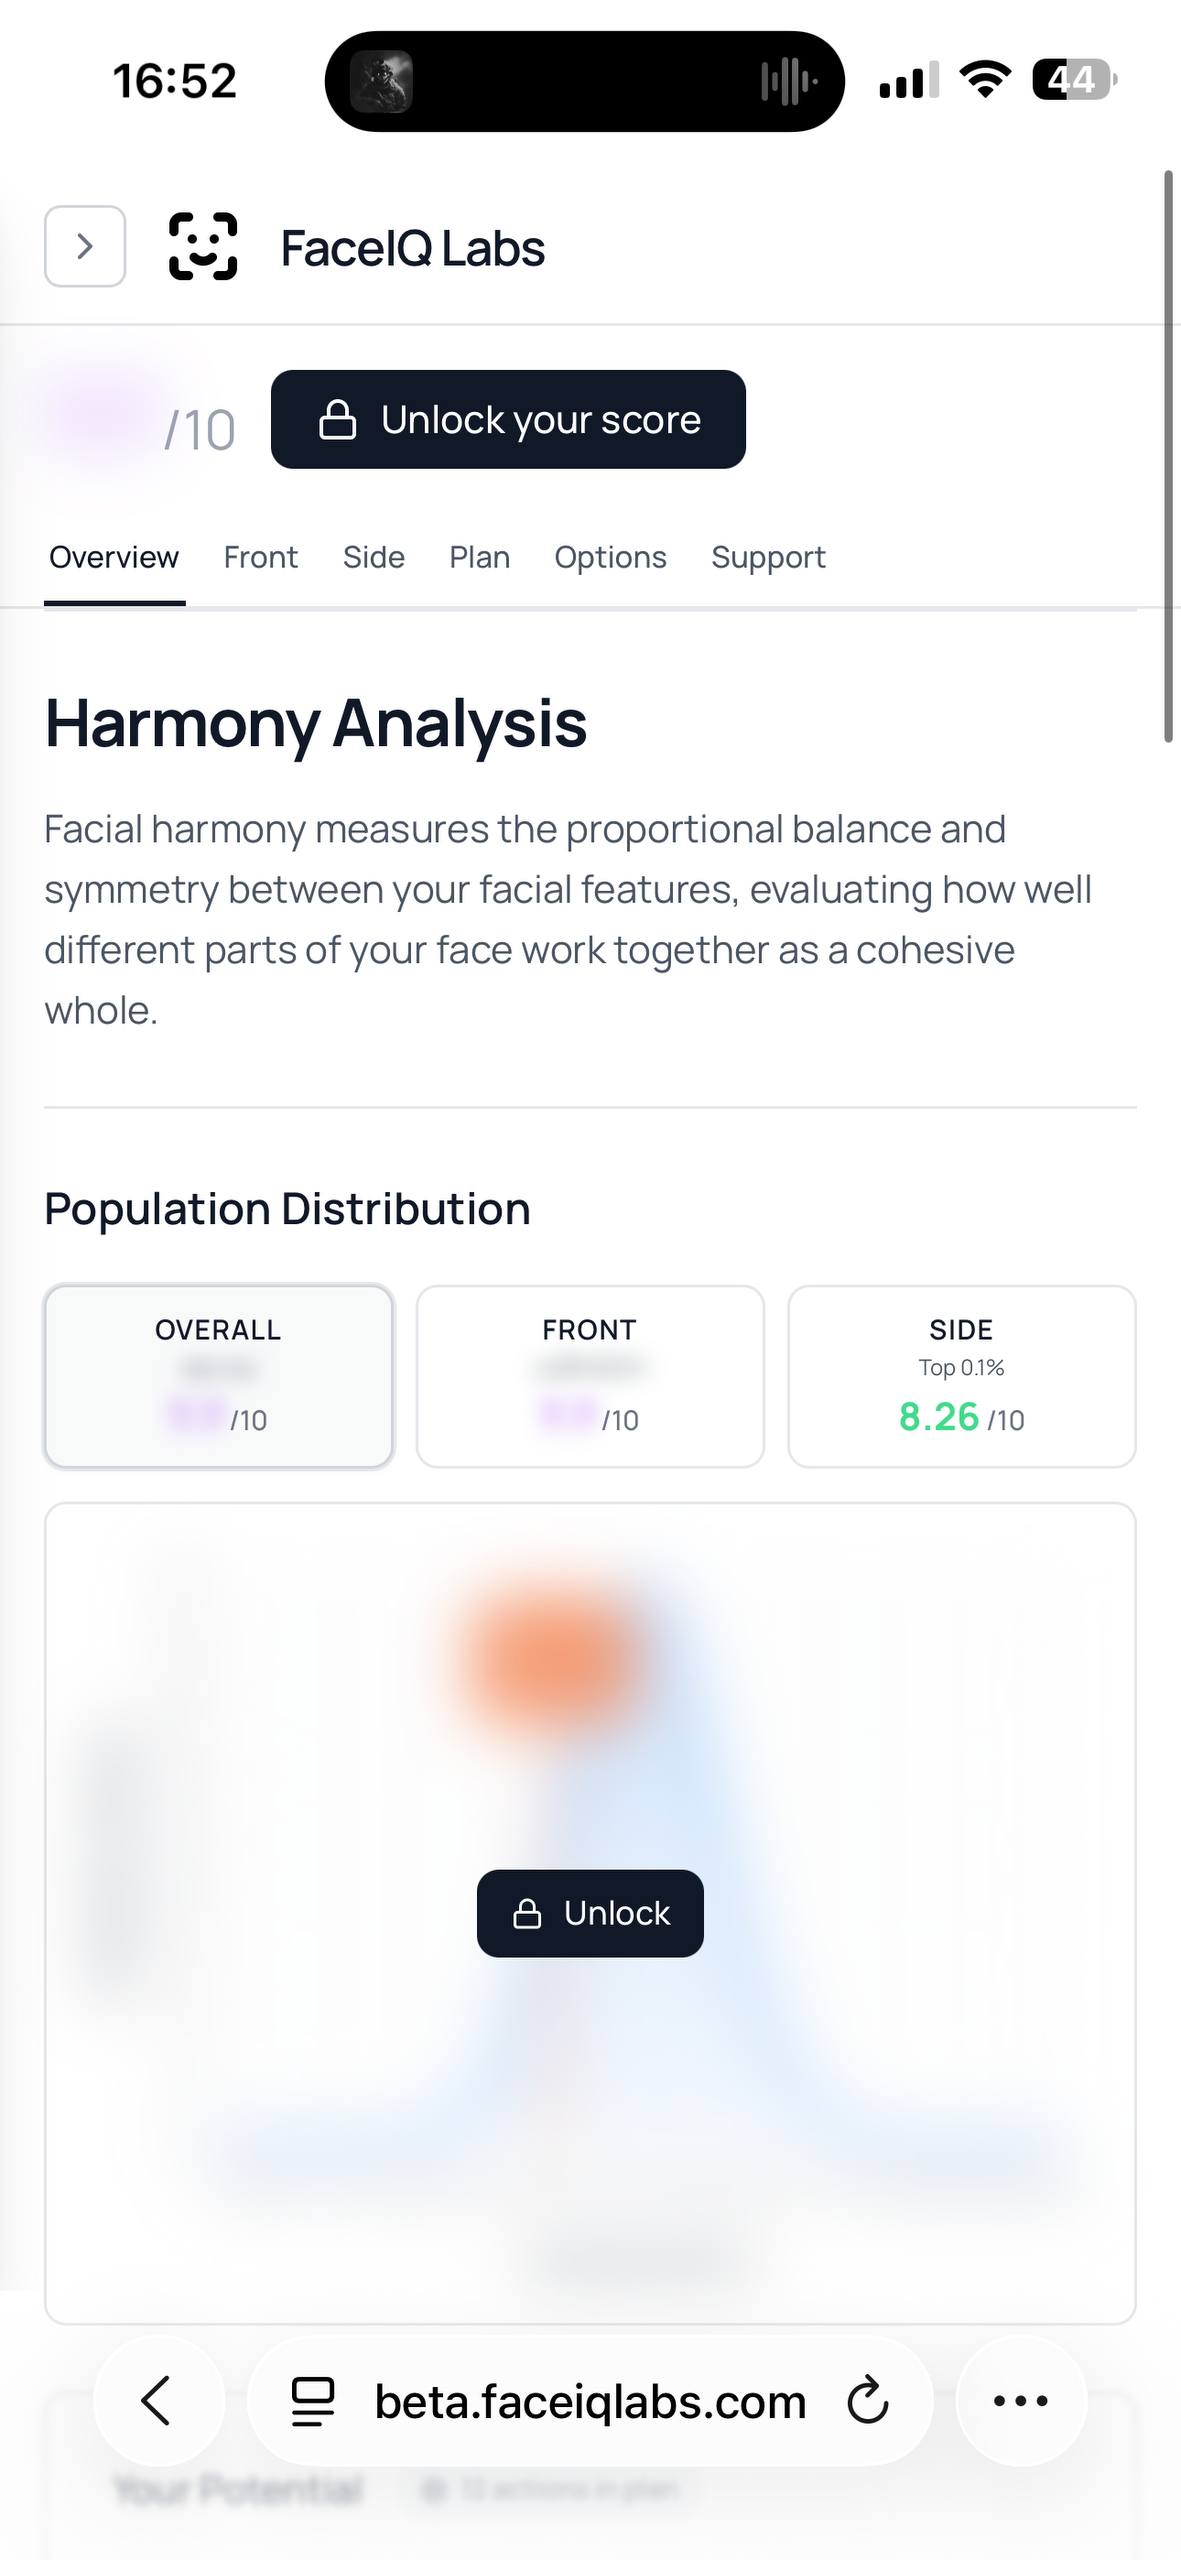Choose the FRONT distribution card
The height and width of the screenshot is (2560, 1181).
point(590,1376)
